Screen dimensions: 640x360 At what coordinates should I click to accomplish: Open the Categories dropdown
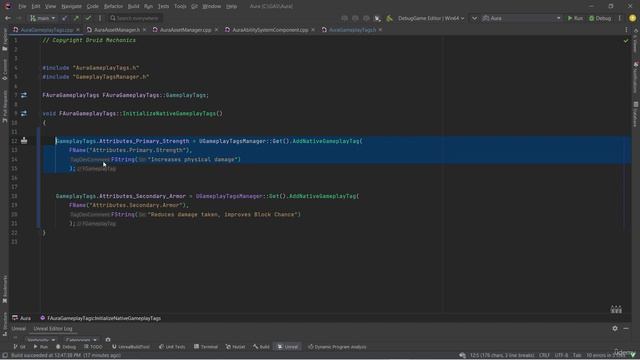pyautogui.click(x=81, y=340)
